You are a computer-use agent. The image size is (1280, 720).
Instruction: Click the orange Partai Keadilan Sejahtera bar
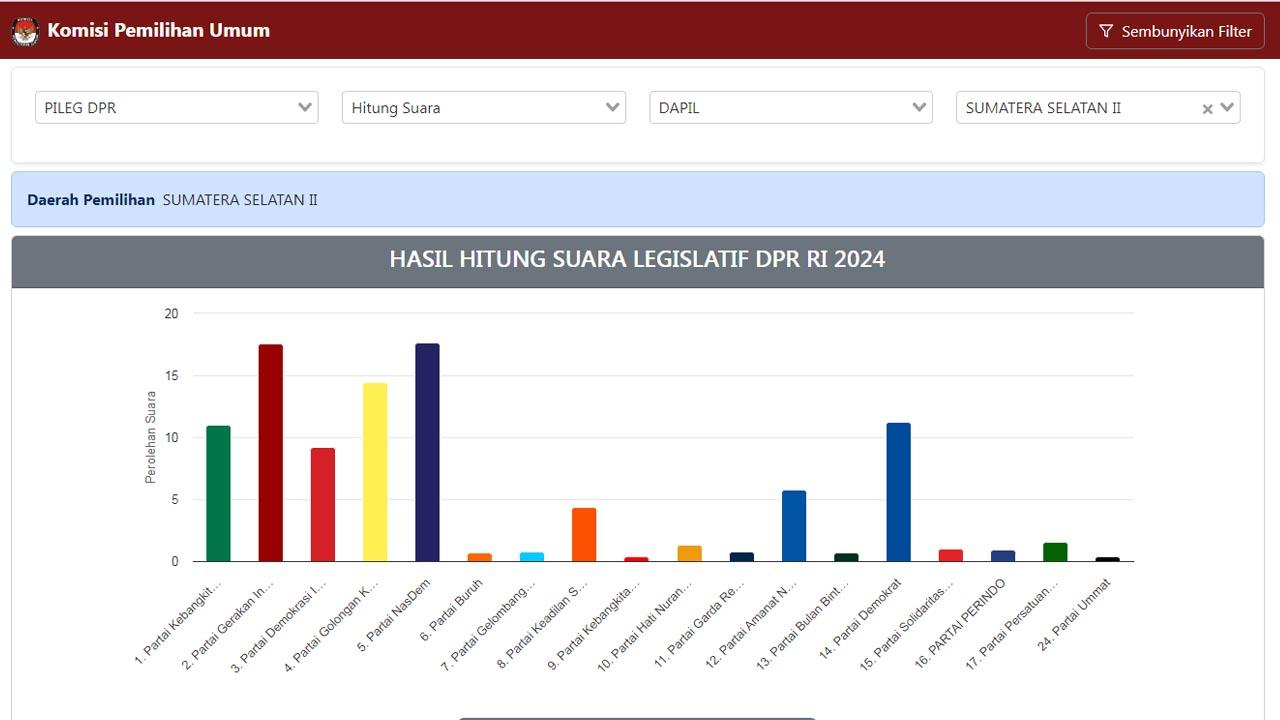pyautogui.click(x=584, y=535)
